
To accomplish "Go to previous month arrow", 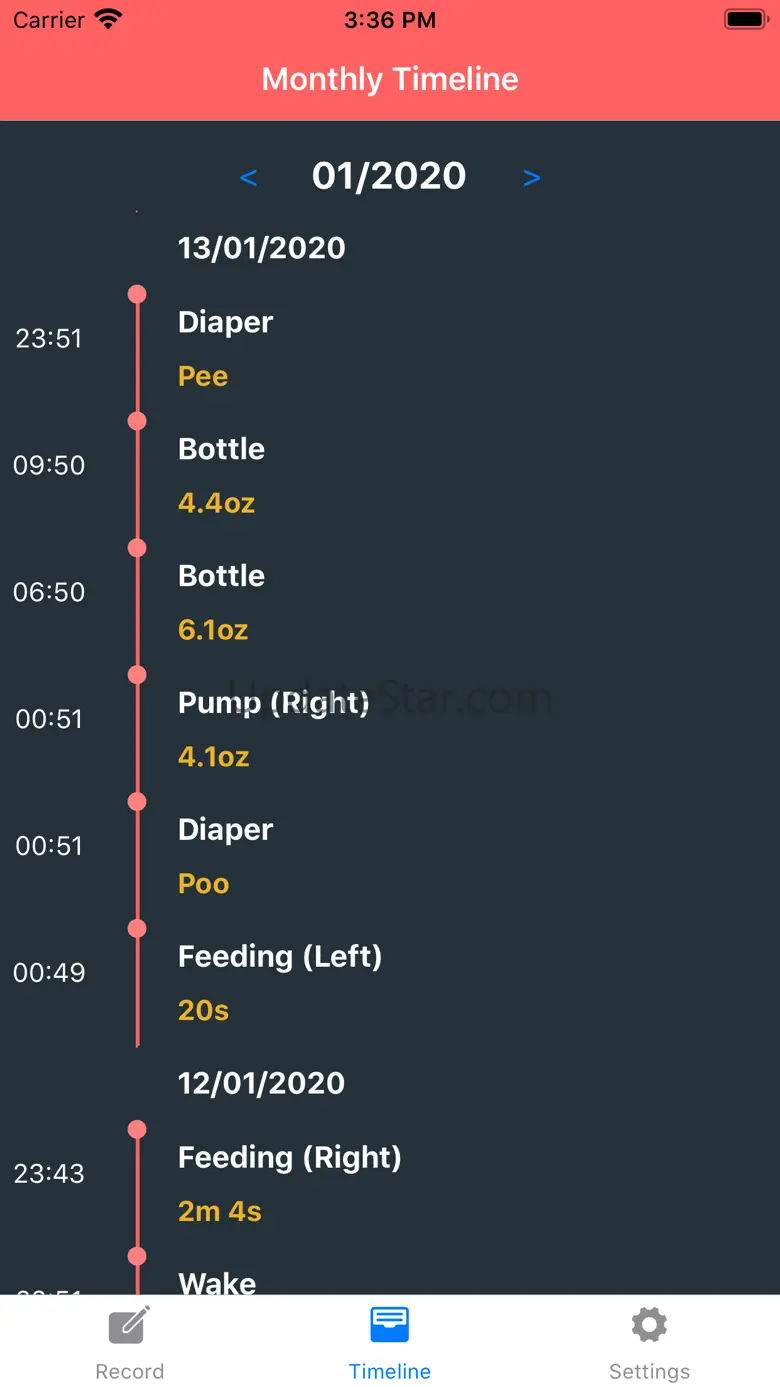I will pyautogui.click(x=249, y=178).
